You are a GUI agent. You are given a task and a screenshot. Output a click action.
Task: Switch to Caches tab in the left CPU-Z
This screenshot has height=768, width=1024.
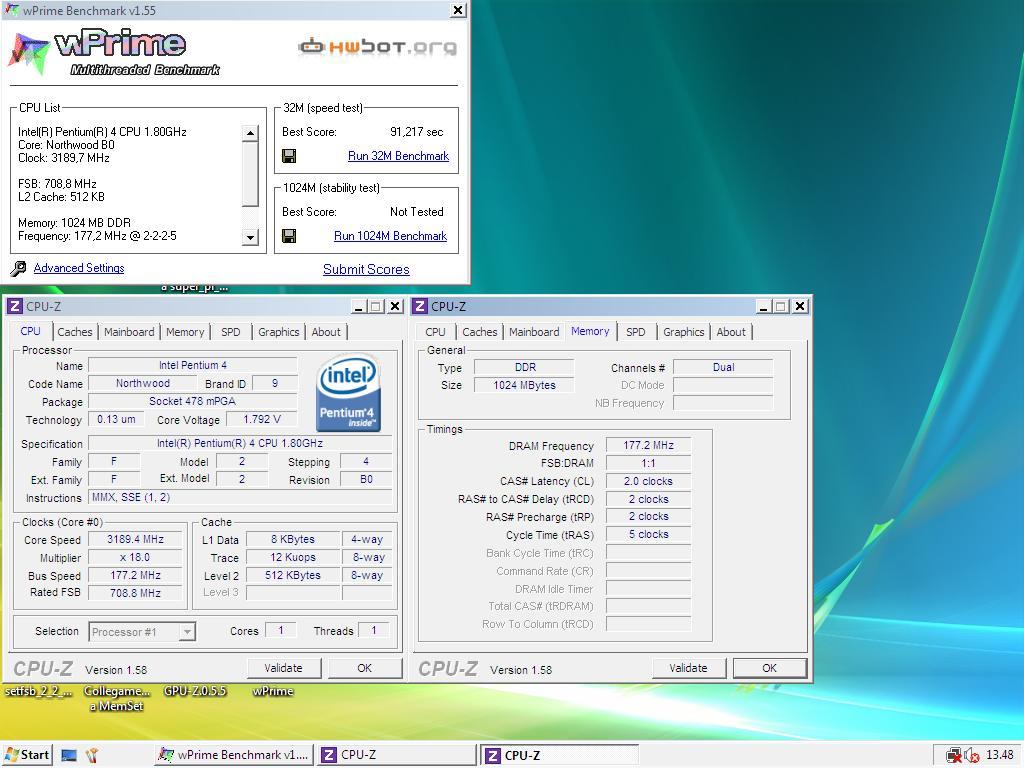[75, 332]
